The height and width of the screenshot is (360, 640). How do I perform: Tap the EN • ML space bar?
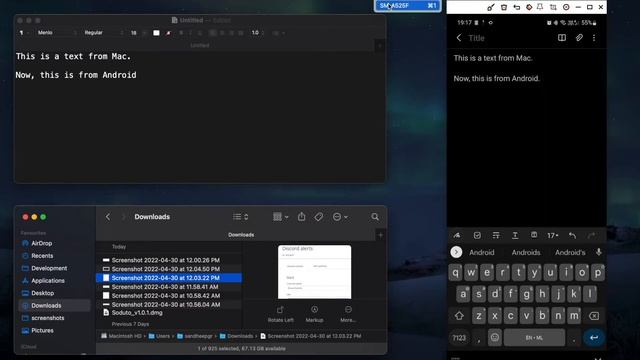coord(534,338)
